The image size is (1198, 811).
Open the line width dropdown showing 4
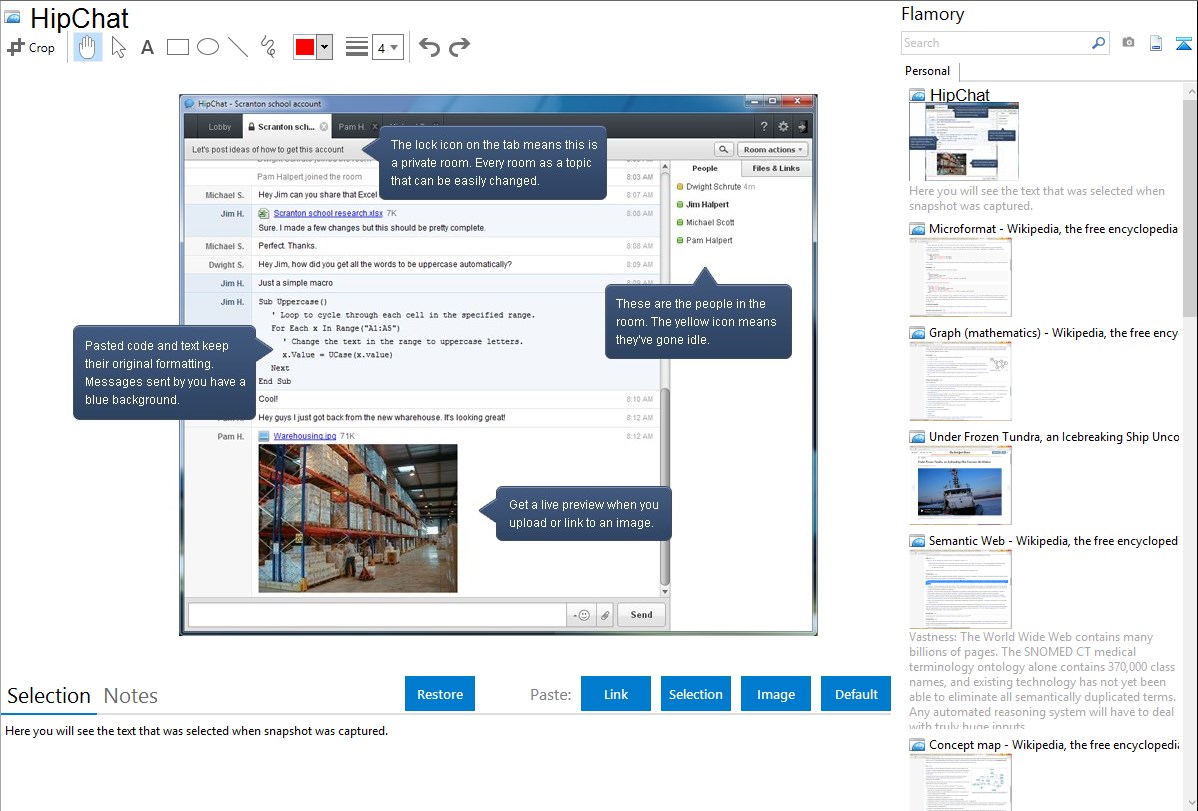click(387, 47)
